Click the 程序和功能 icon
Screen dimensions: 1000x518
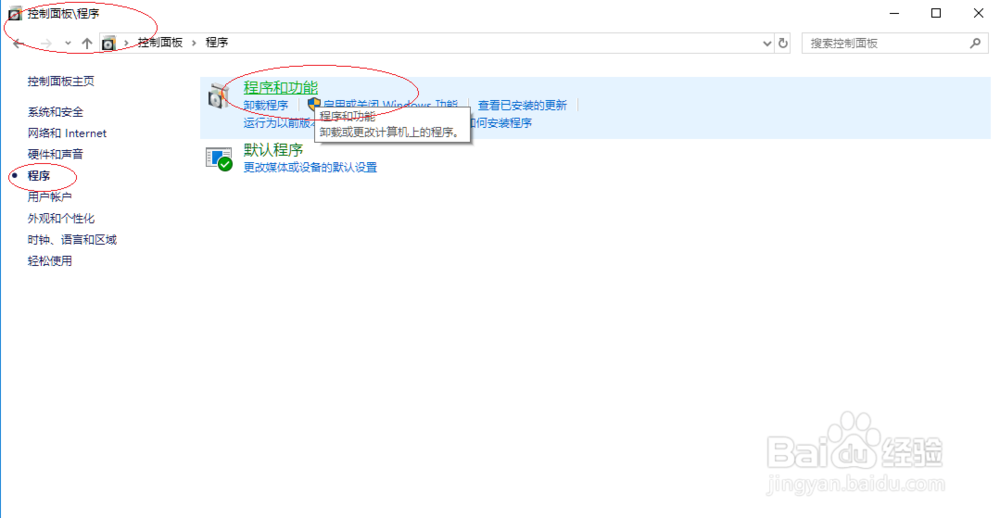pos(218,96)
